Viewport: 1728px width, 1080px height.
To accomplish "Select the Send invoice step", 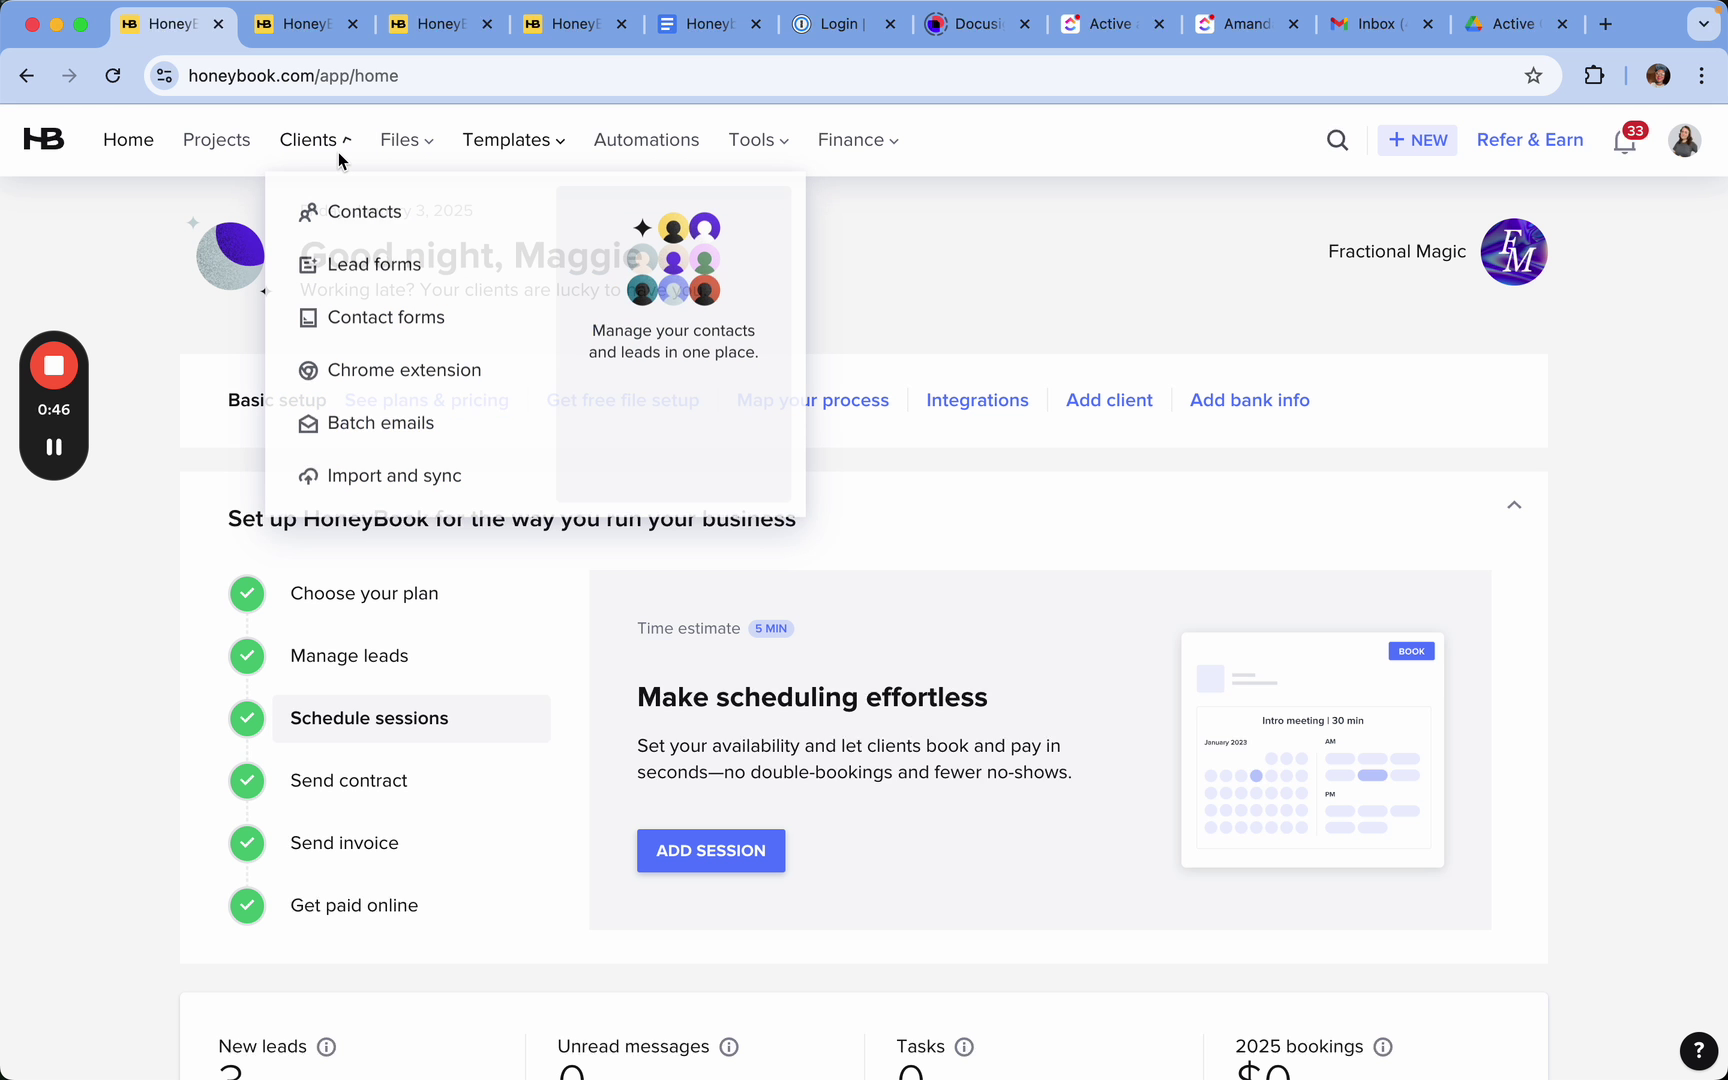I will coord(344,843).
